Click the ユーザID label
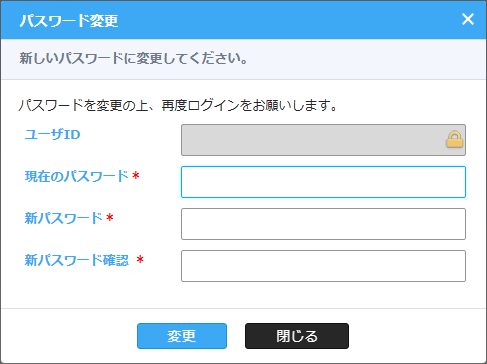 (53, 135)
